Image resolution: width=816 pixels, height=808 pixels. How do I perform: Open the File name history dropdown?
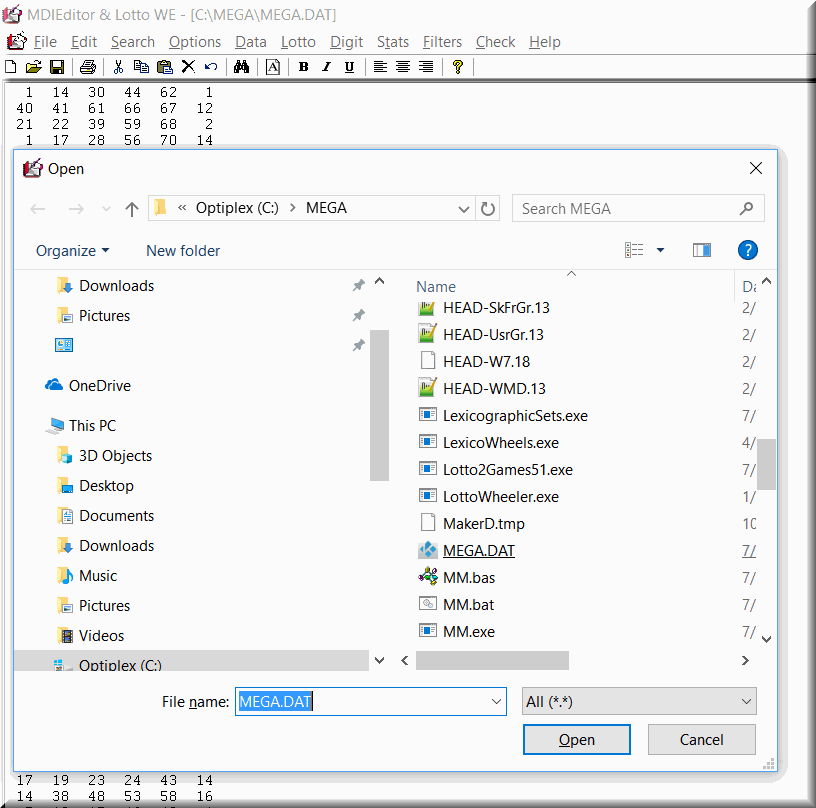click(496, 701)
